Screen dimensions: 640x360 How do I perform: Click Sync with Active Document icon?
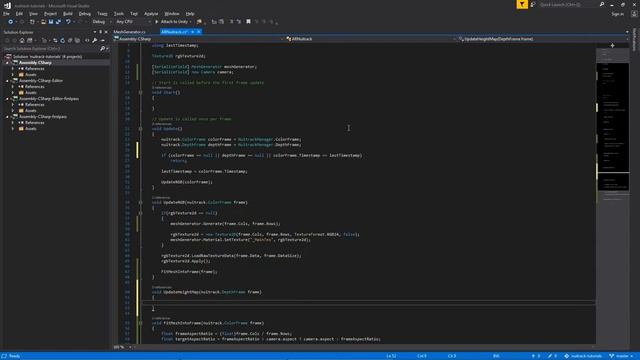[x=55, y=40]
